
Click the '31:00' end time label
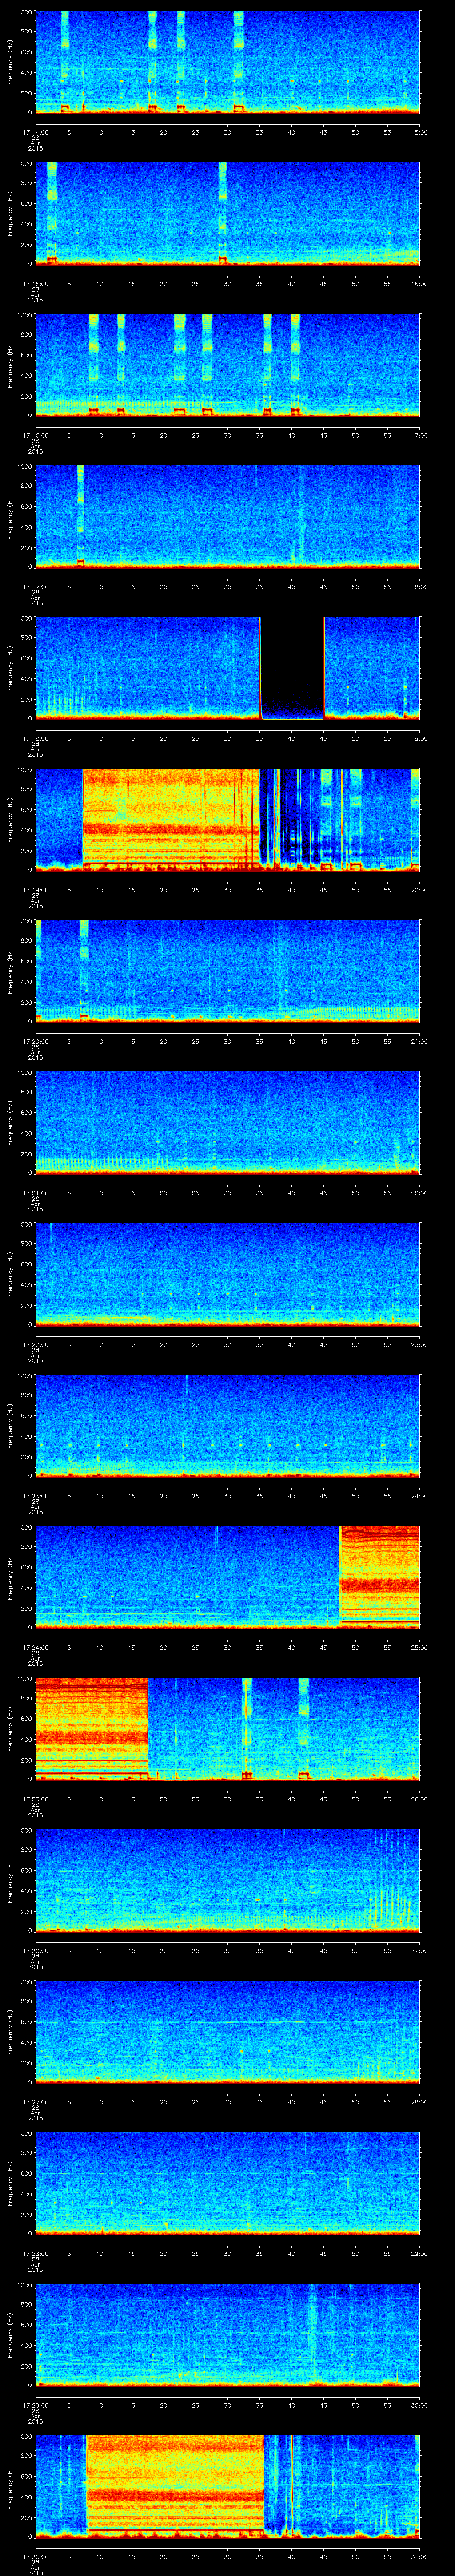tap(420, 2556)
